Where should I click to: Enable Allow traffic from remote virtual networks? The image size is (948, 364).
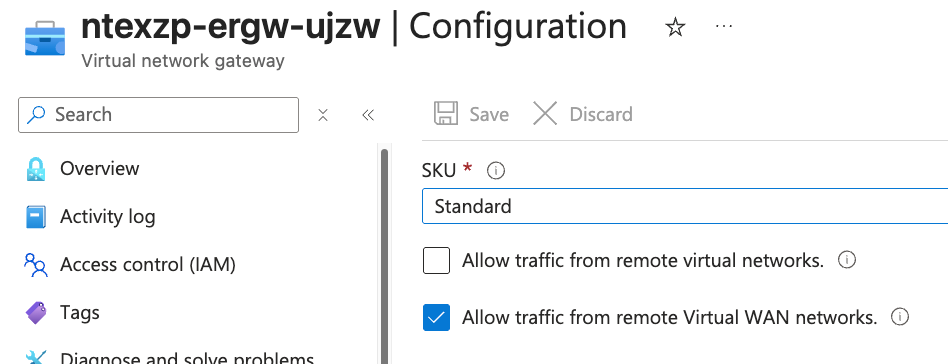click(x=437, y=261)
